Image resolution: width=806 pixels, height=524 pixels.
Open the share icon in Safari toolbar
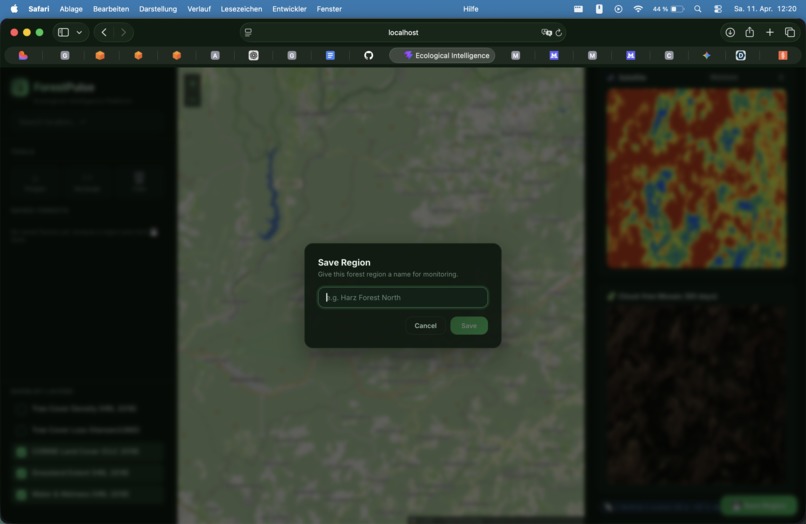click(x=749, y=32)
